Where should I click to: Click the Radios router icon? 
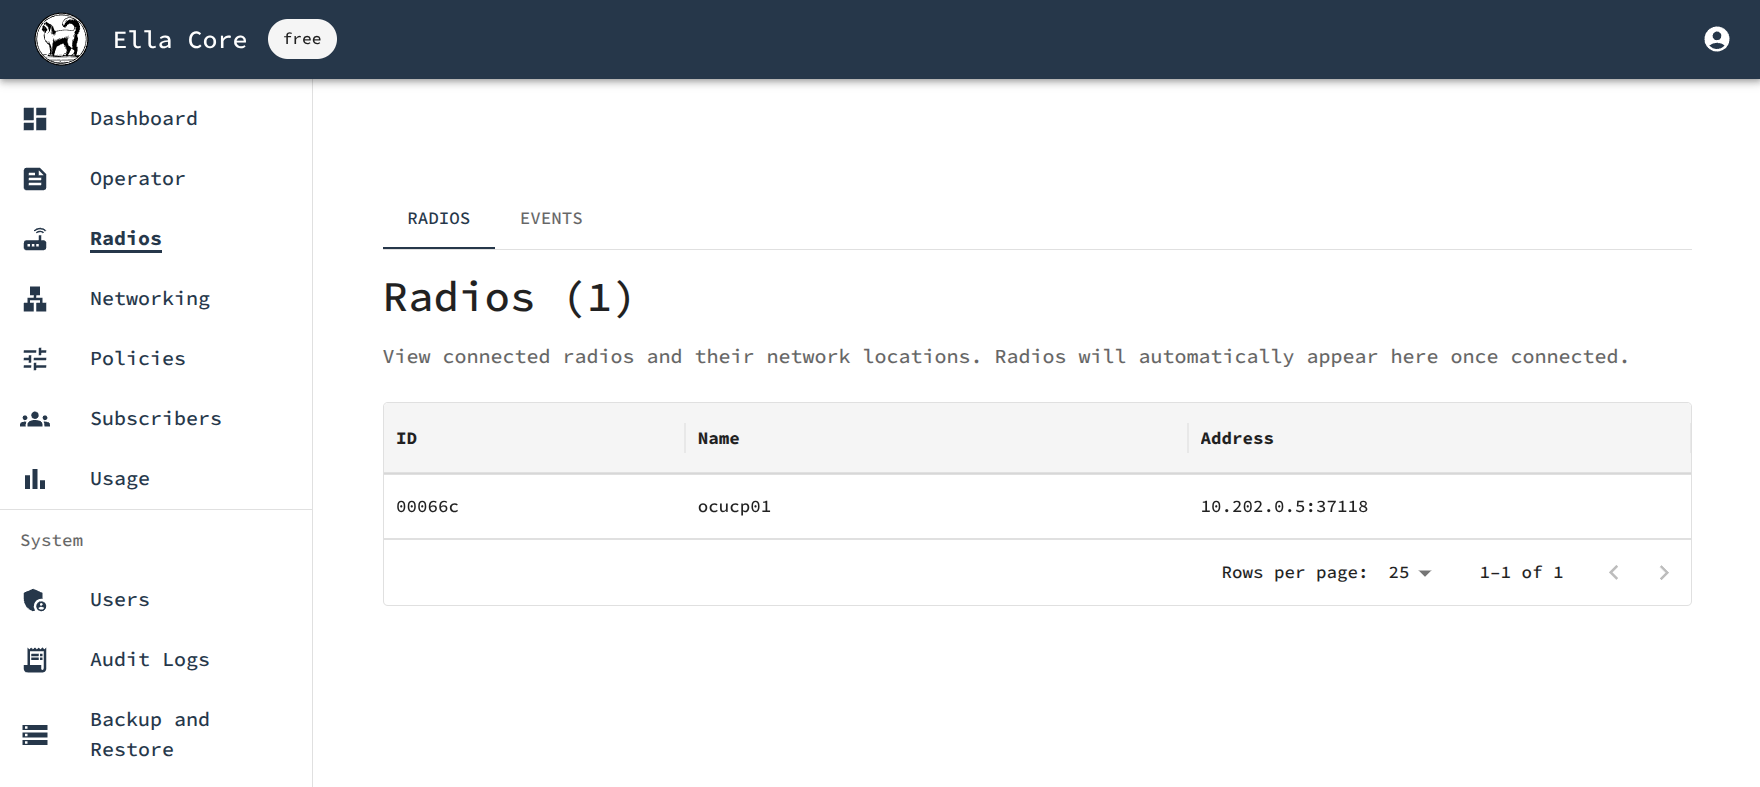click(x=35, y=239)
